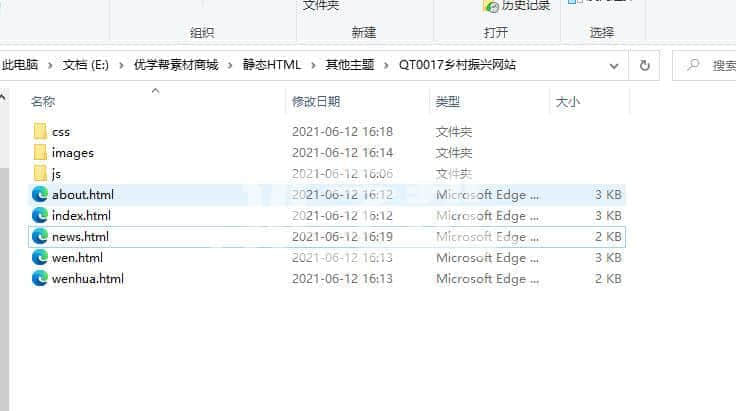Sort files by 大小 column header

[567, 101]
